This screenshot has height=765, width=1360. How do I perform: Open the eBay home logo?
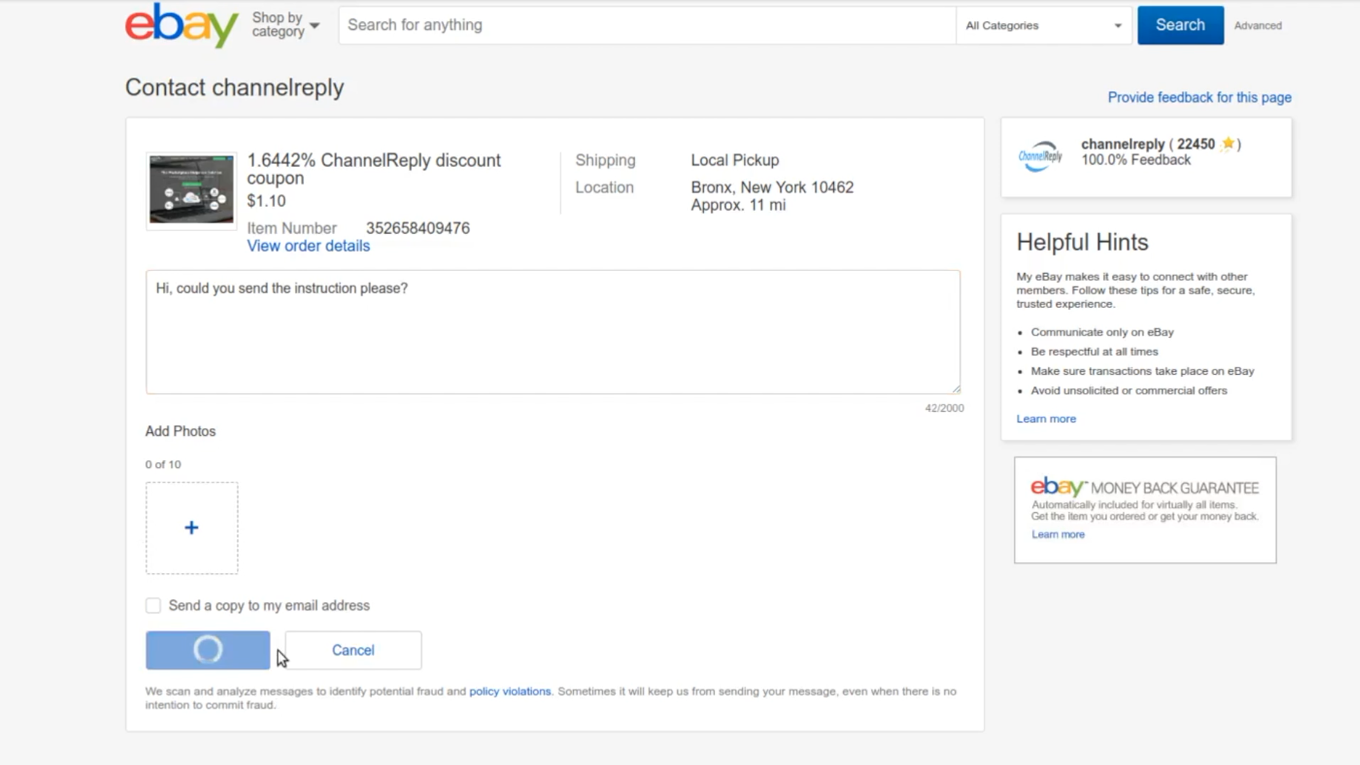pos(181,25)
